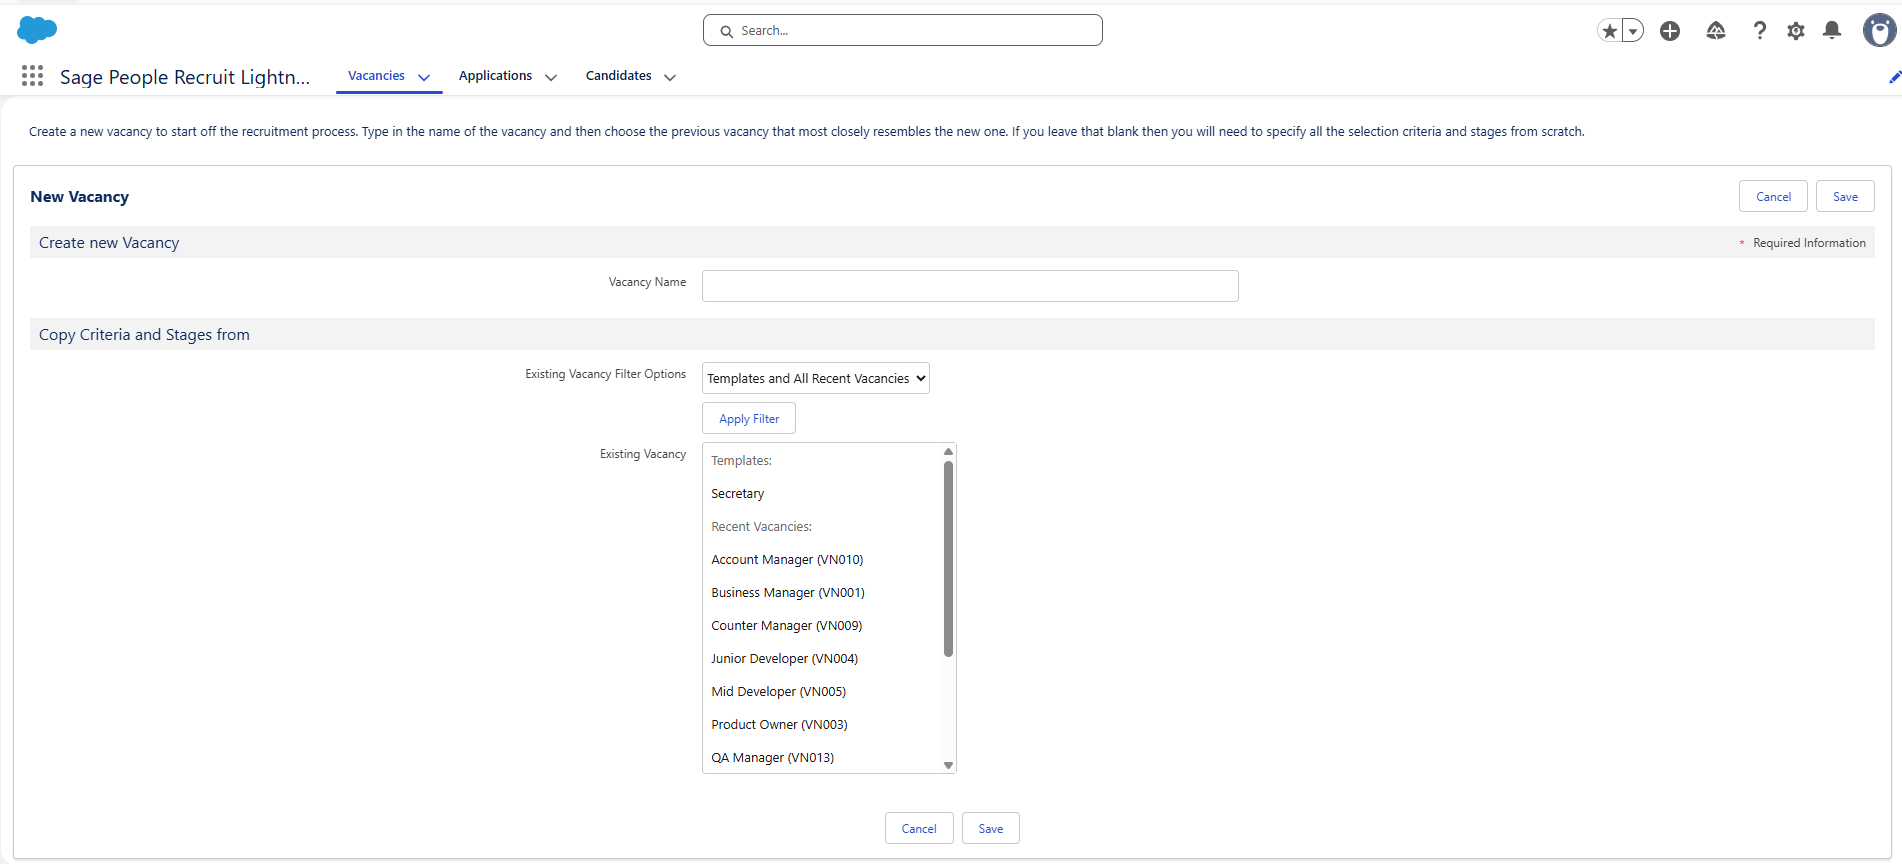Open the global actions plus icon

[1670, 31]
